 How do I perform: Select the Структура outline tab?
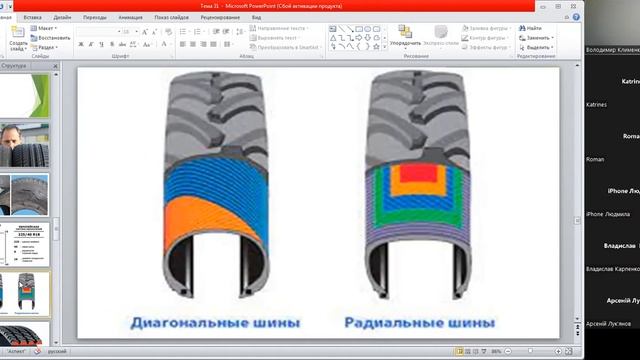[13, 66]
